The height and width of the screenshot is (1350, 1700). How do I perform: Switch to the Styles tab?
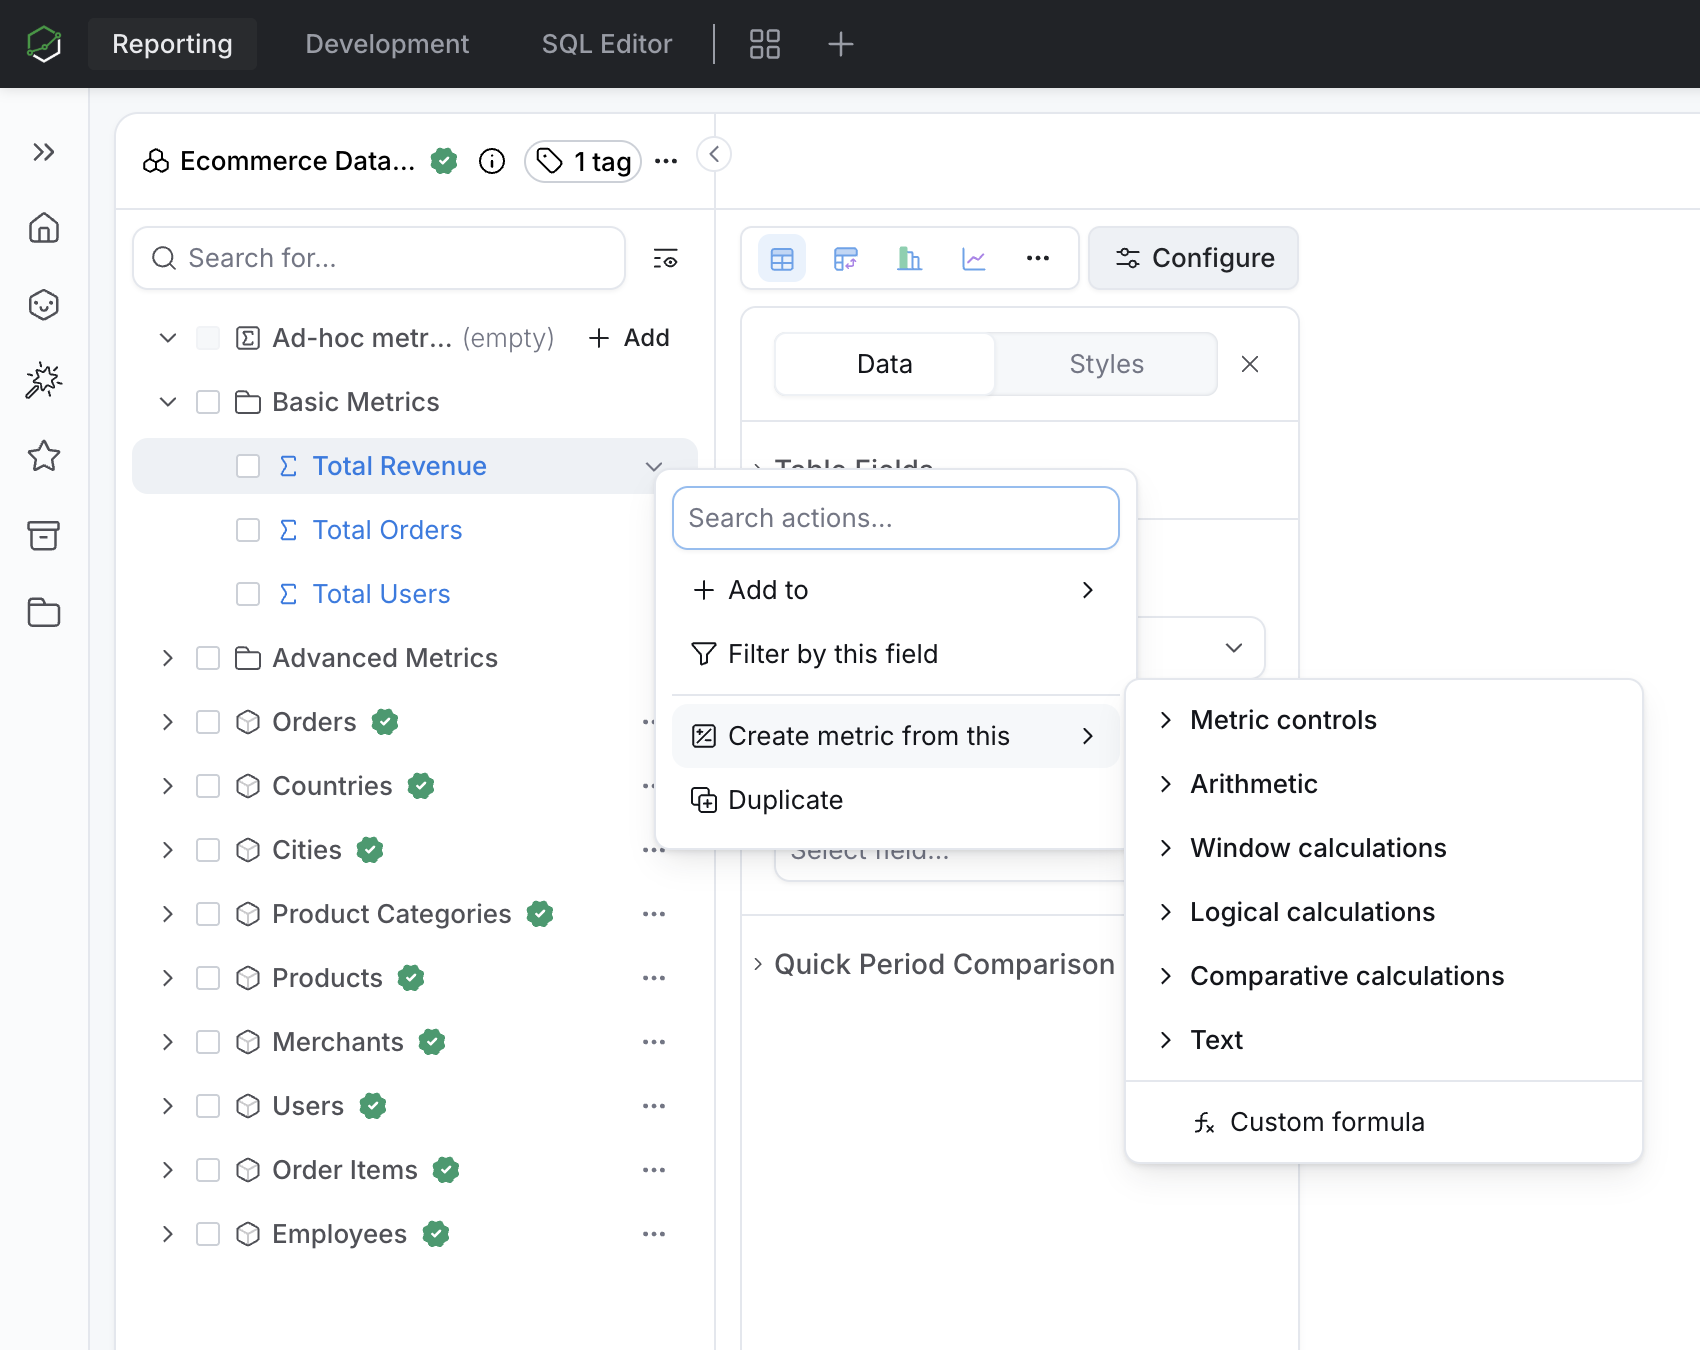[x=1106, y=364]
